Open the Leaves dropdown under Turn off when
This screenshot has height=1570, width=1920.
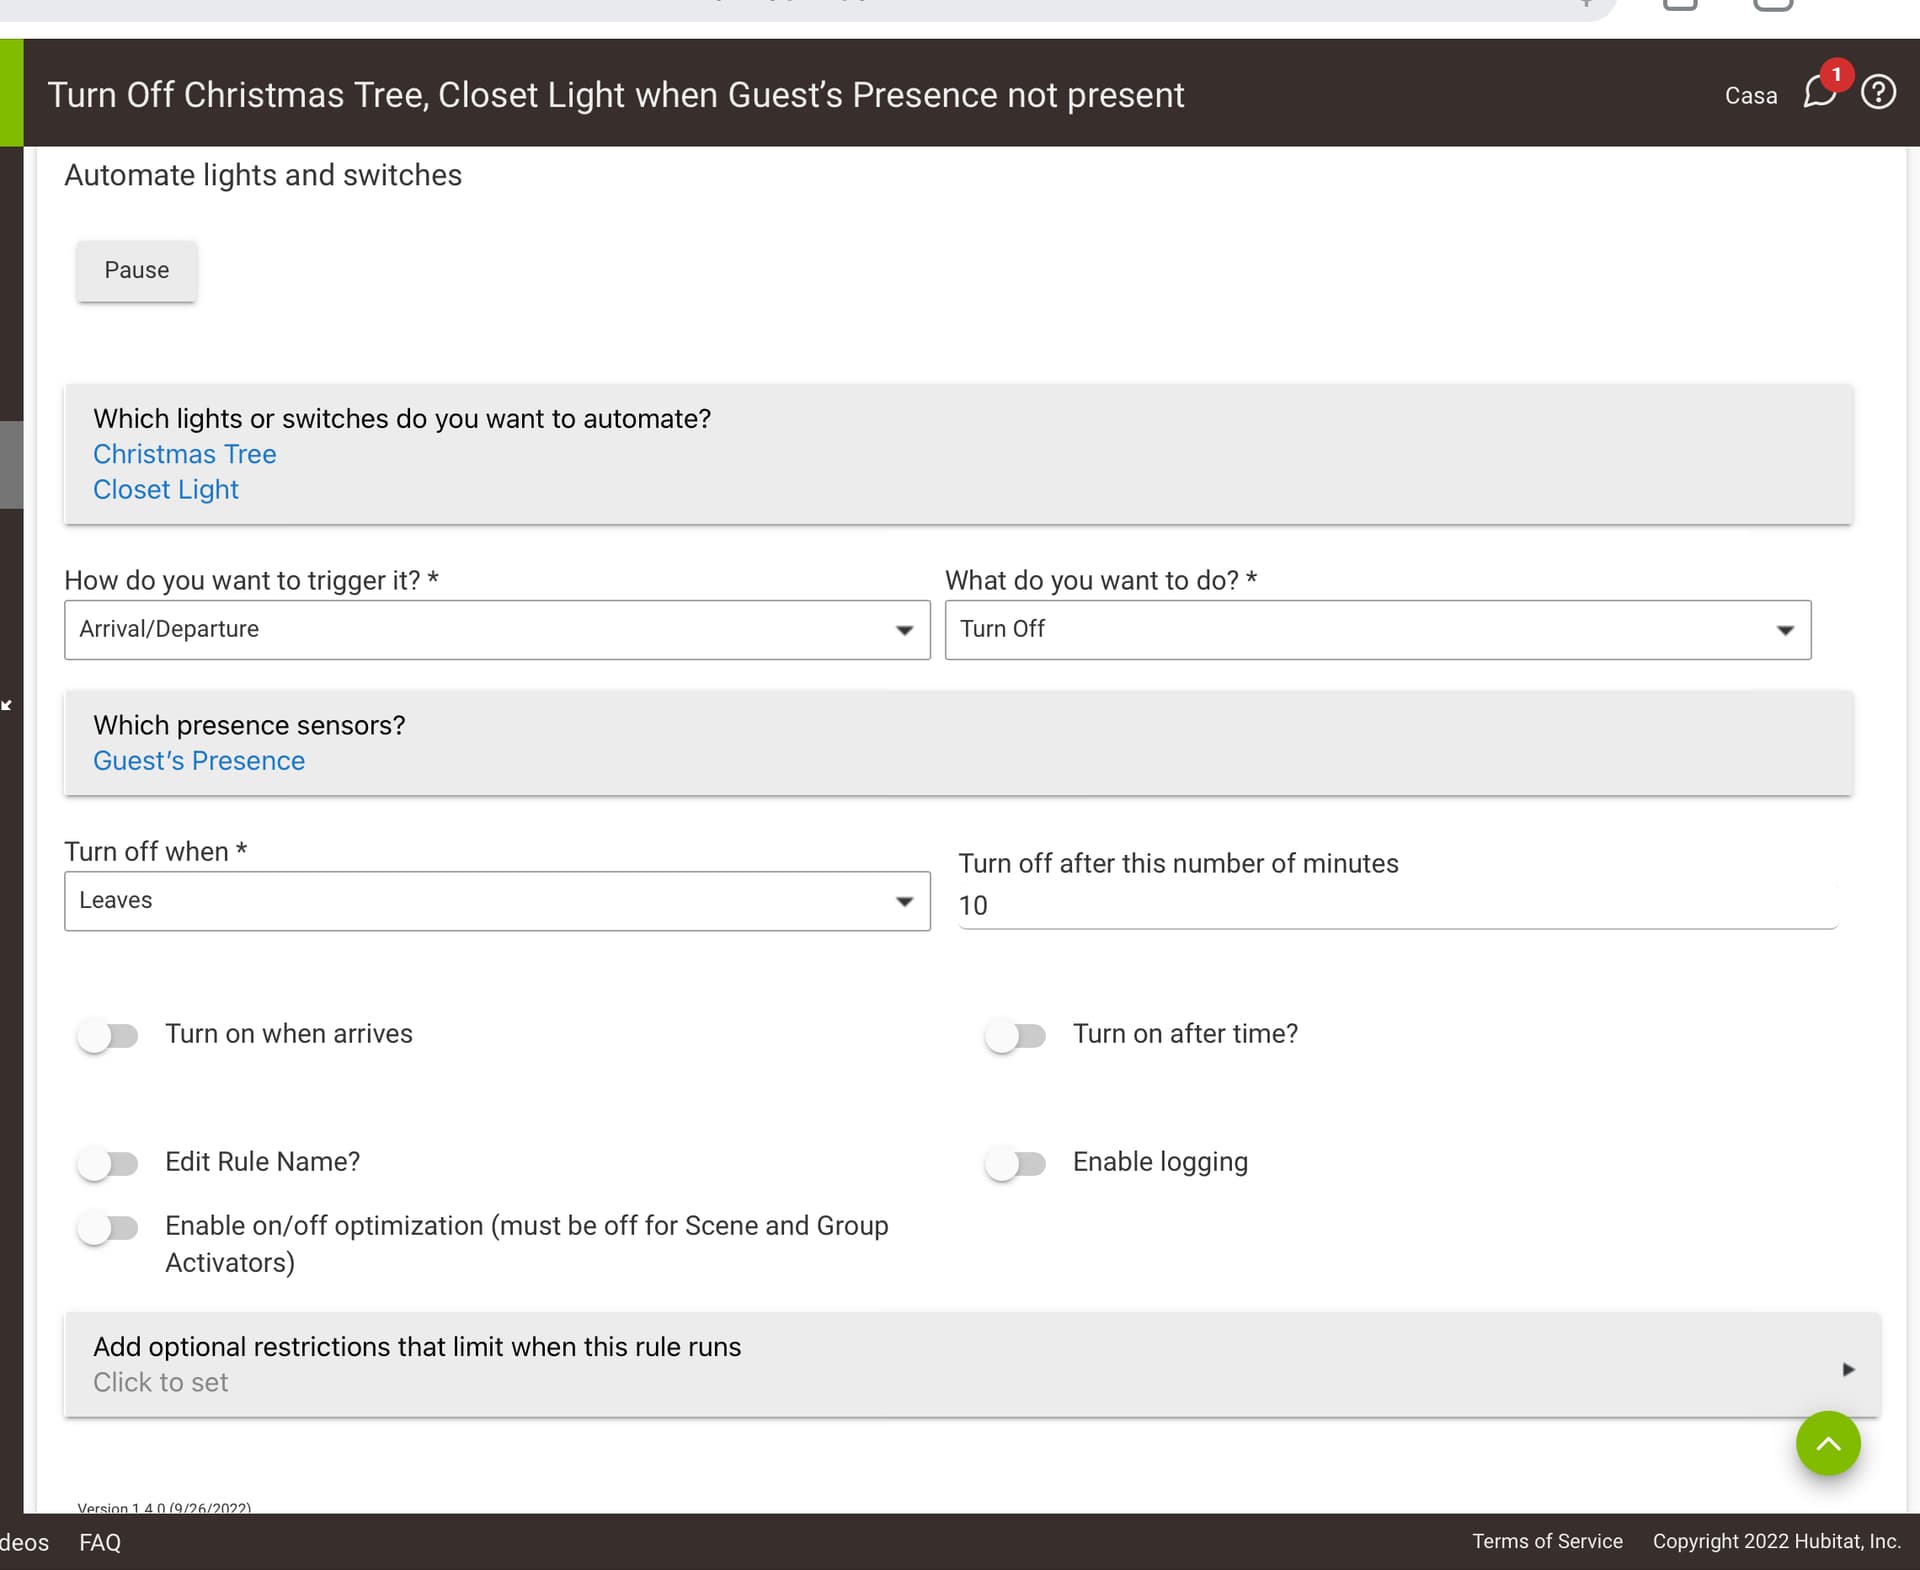click(x=904, y=900)
